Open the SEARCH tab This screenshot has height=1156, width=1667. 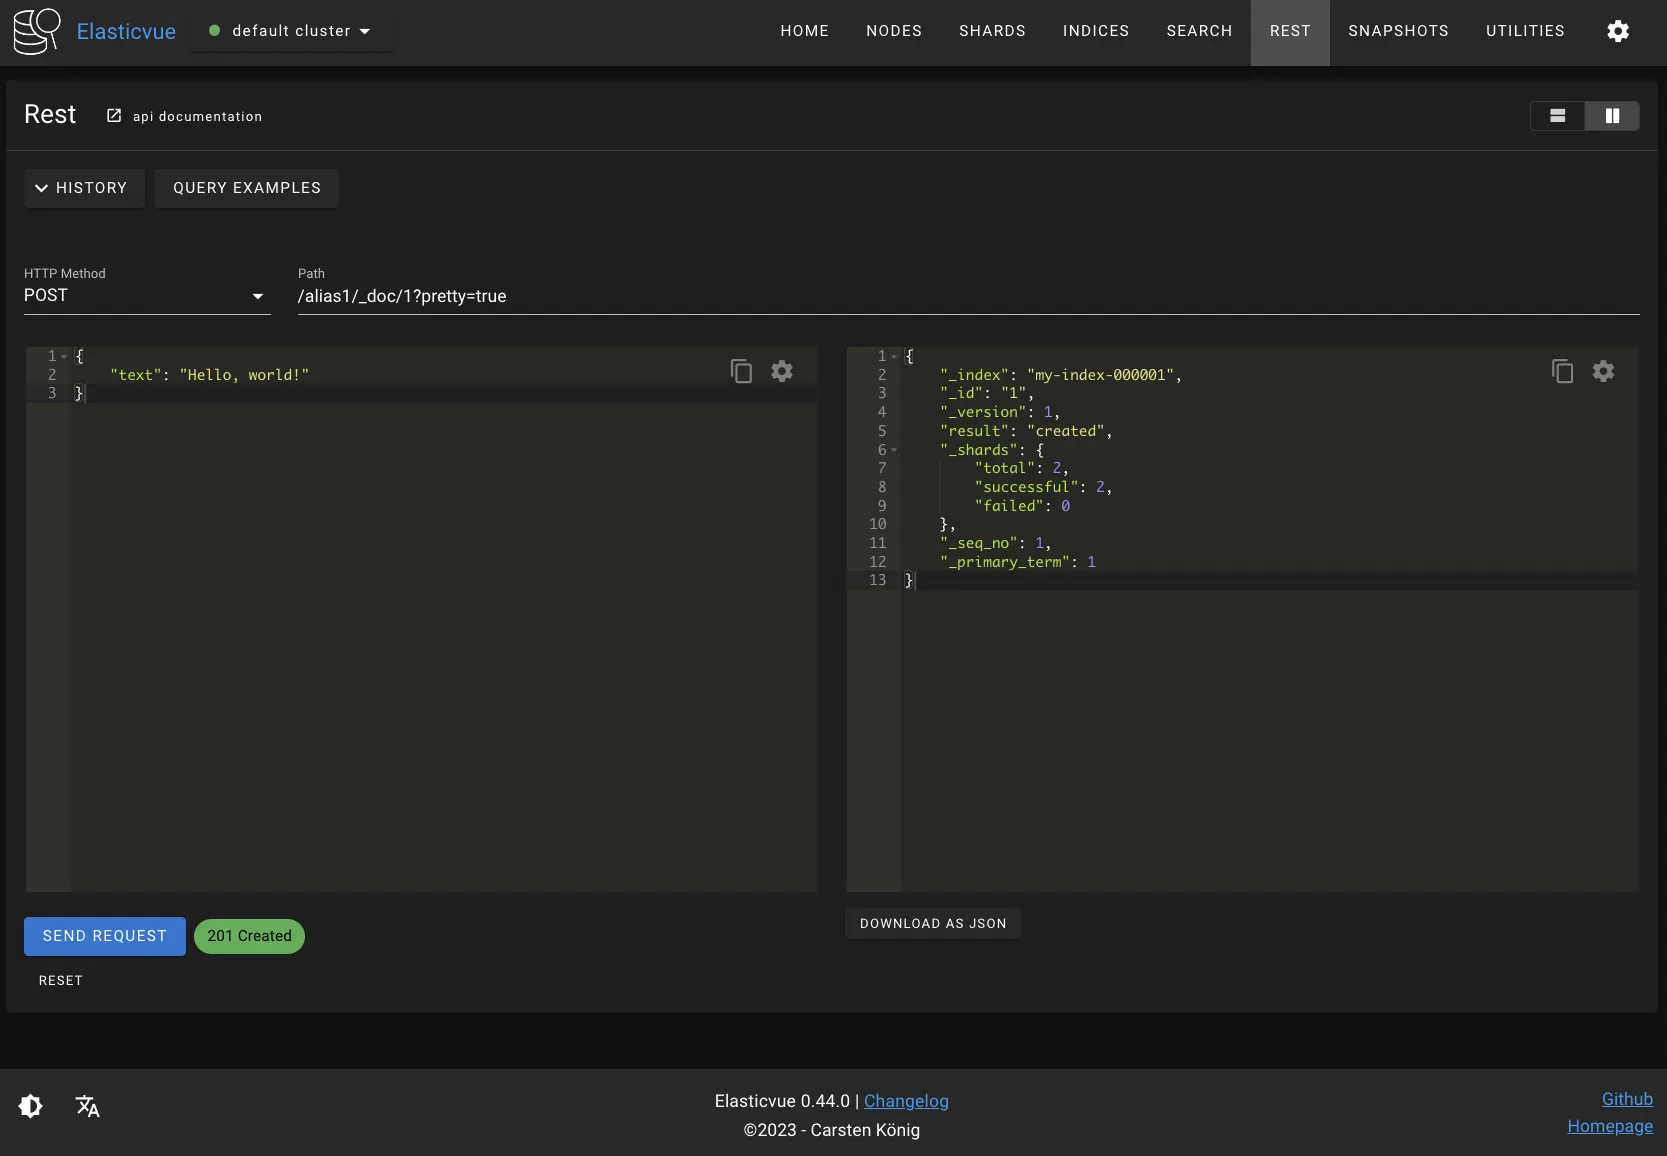pyautogui.click(x=1199, y=31)
